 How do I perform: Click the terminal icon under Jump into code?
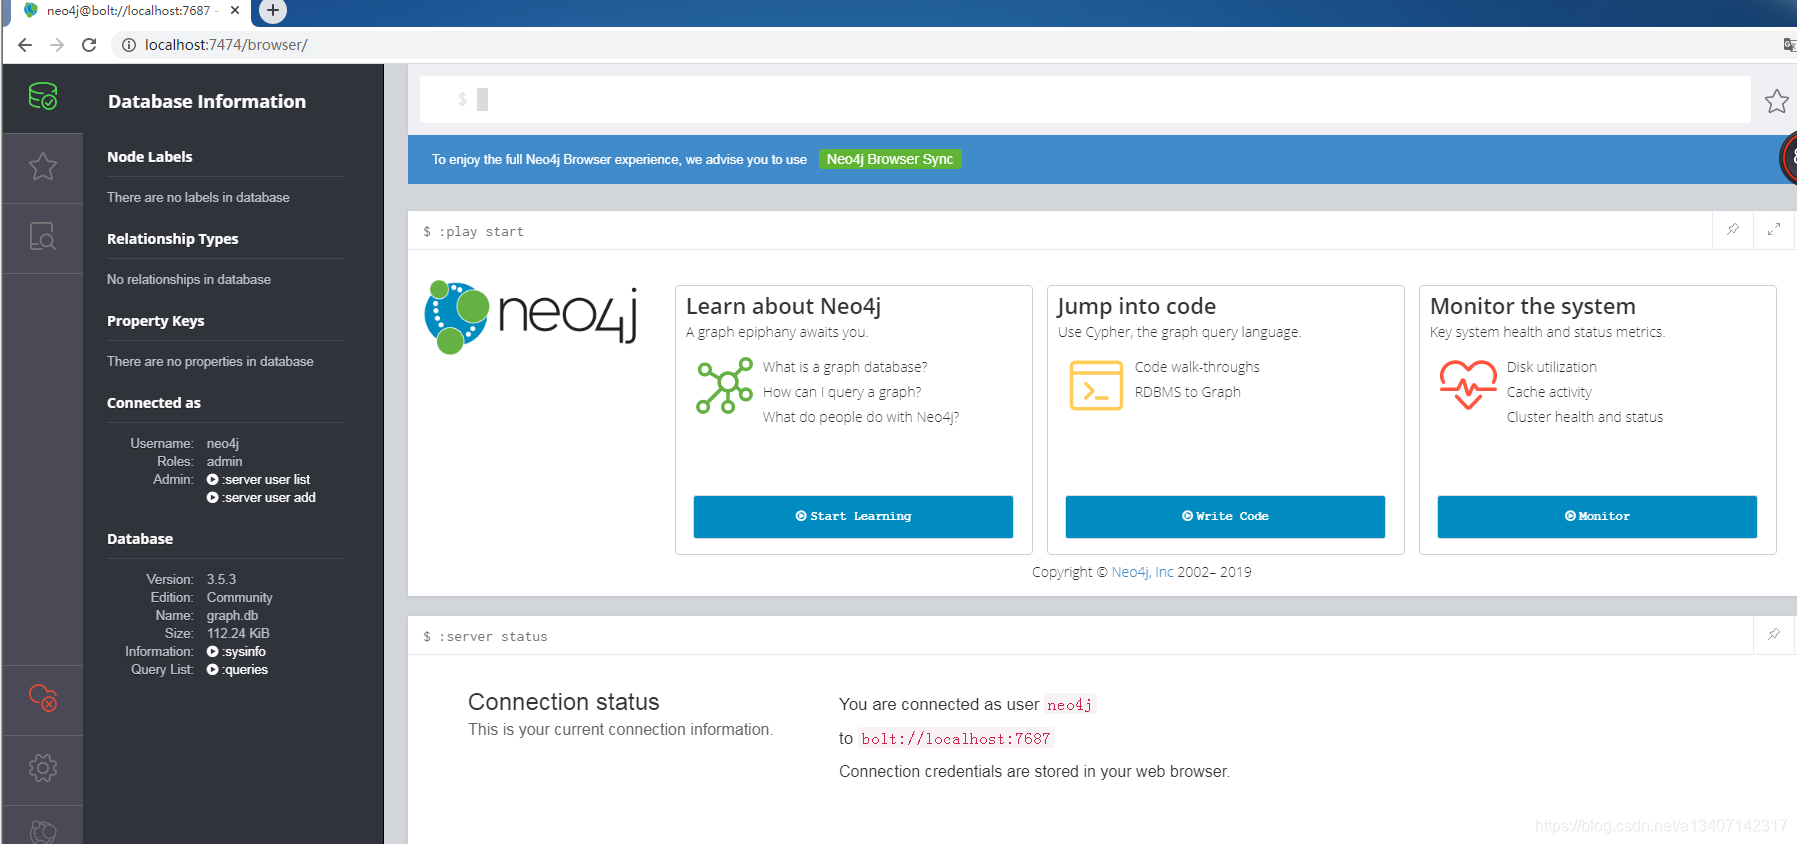tap(1096, 385)
